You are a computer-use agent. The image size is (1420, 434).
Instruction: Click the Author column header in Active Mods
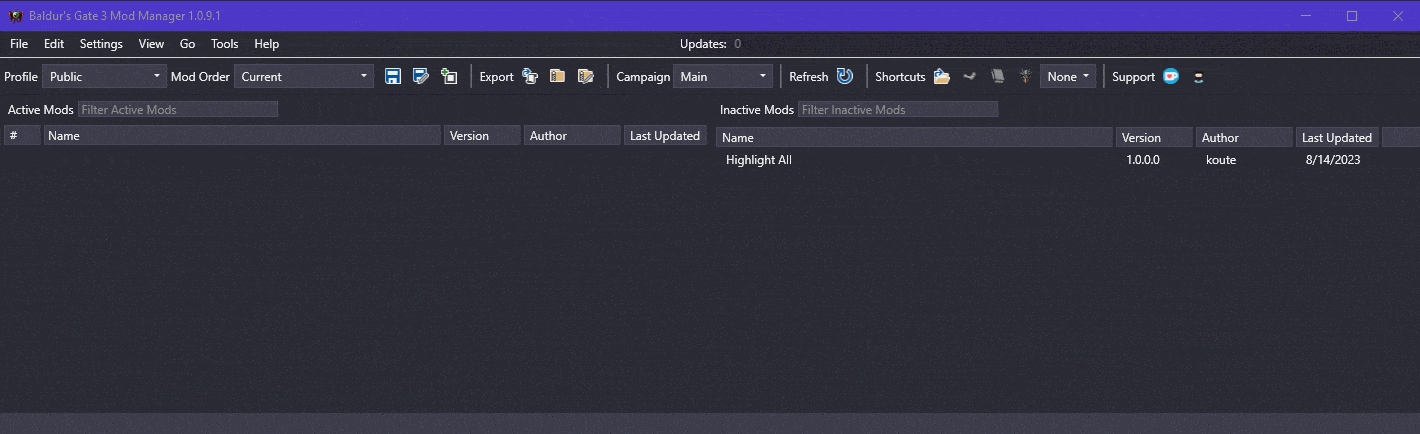[x=571, y=136]
